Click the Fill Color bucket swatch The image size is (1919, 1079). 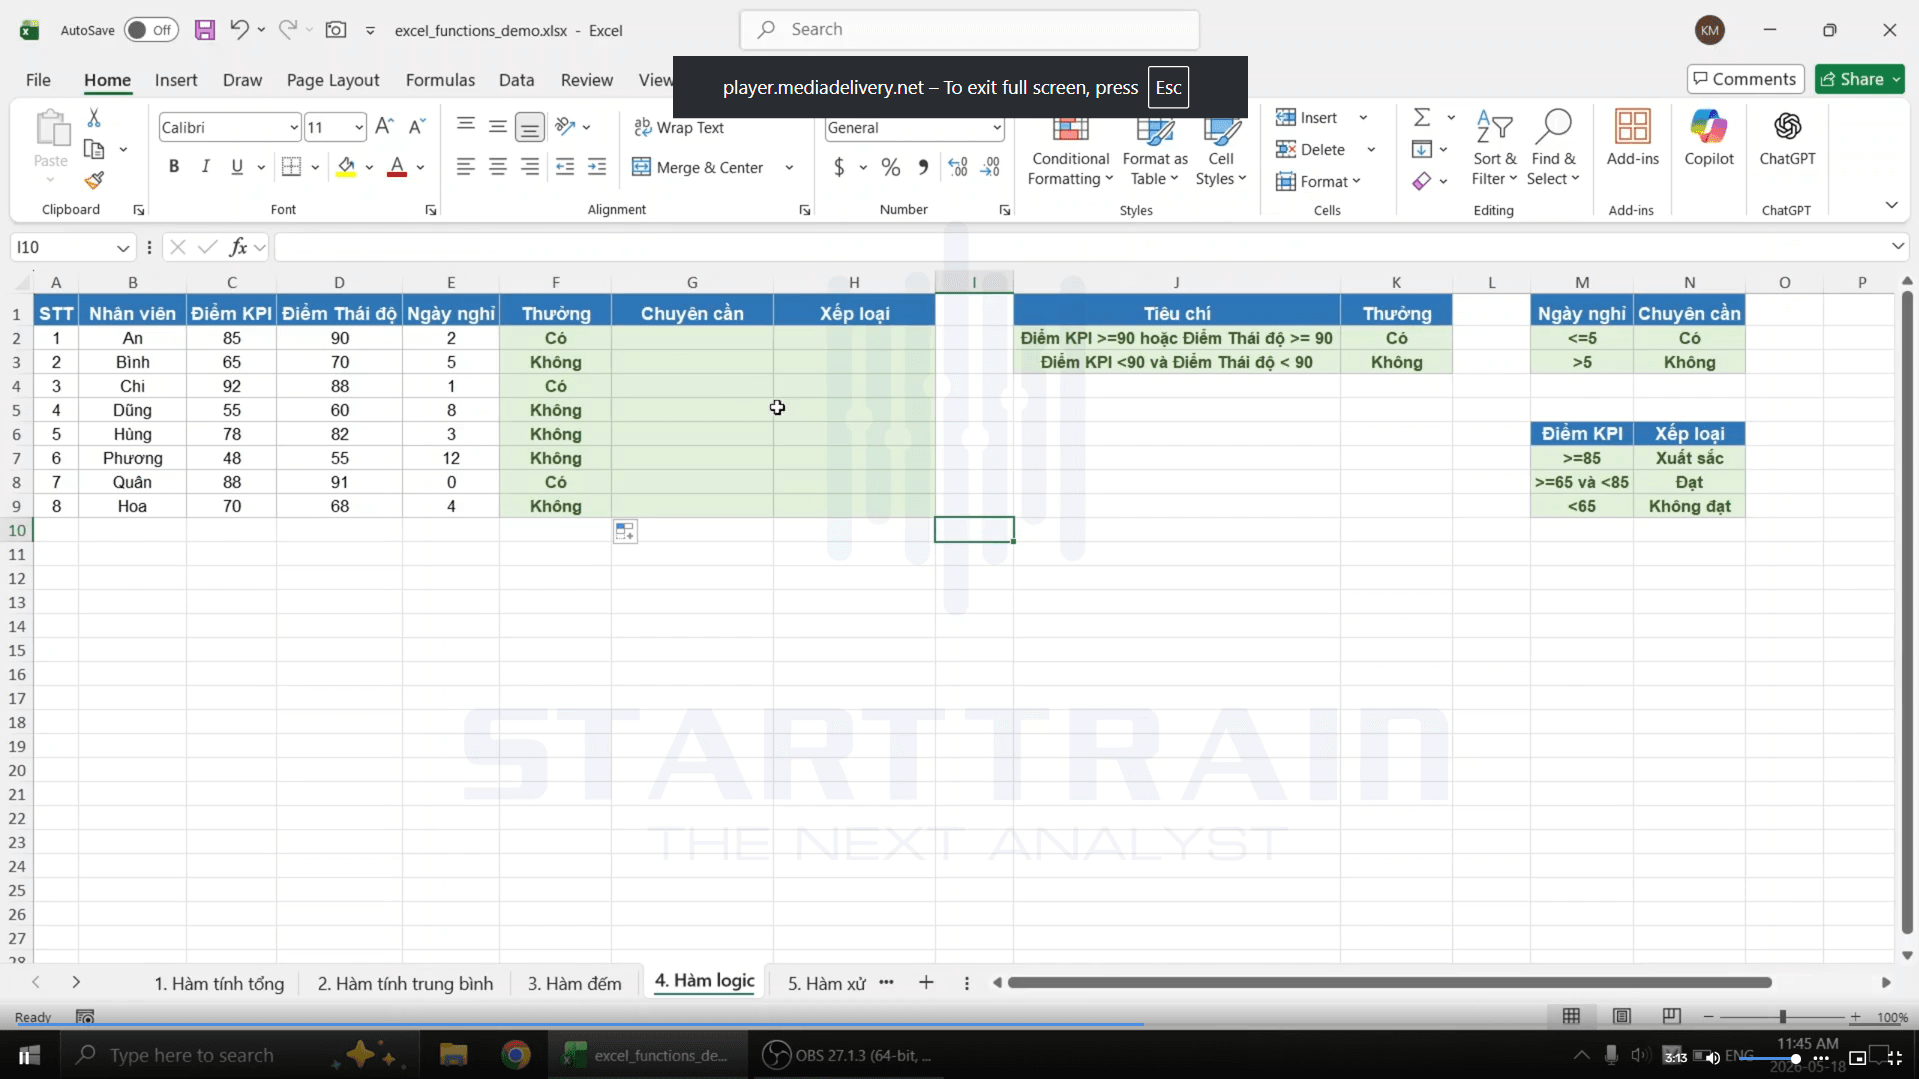pyautogui.click(x=346, y=167)
